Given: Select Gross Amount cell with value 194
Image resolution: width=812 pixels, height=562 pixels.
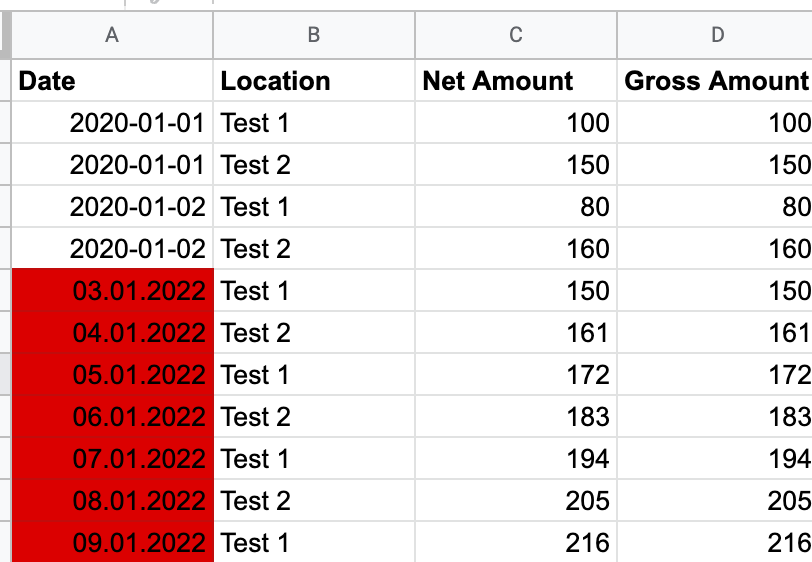Looking at the screenshot, I should pyautogui.click(x=715, y=458).
